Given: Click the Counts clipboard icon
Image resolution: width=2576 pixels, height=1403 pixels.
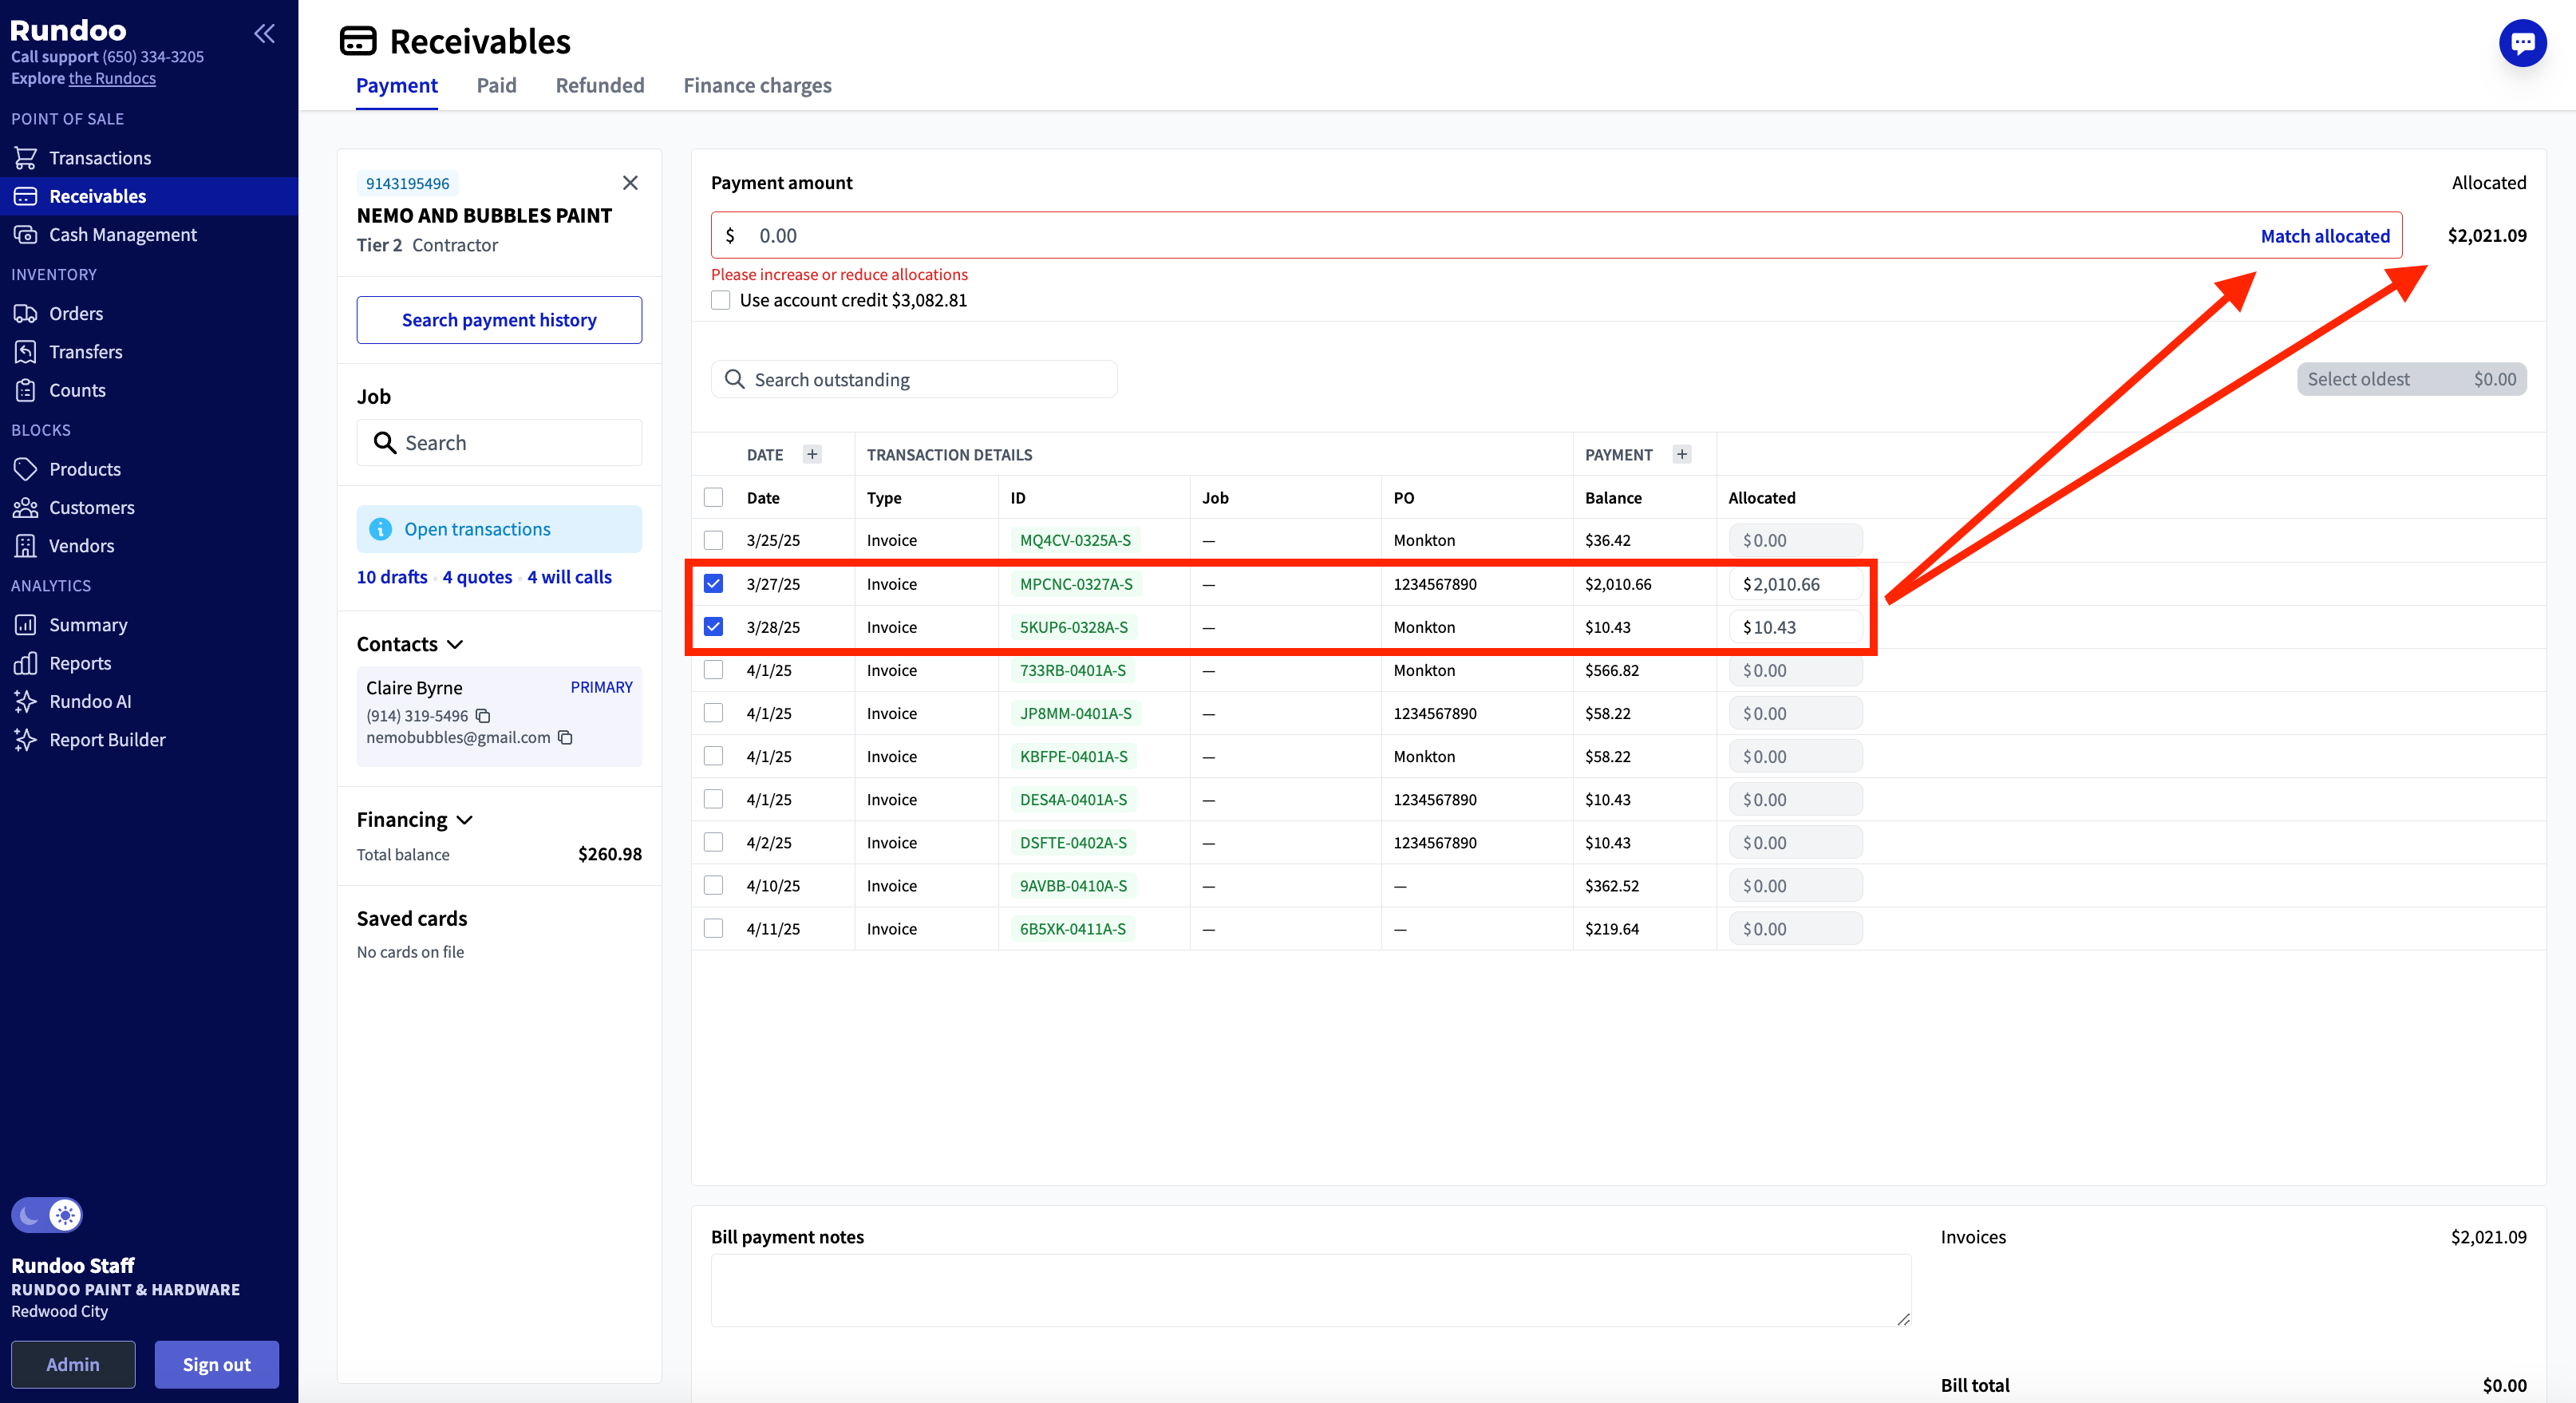Looking at the screenshot, I should point(25,390).
